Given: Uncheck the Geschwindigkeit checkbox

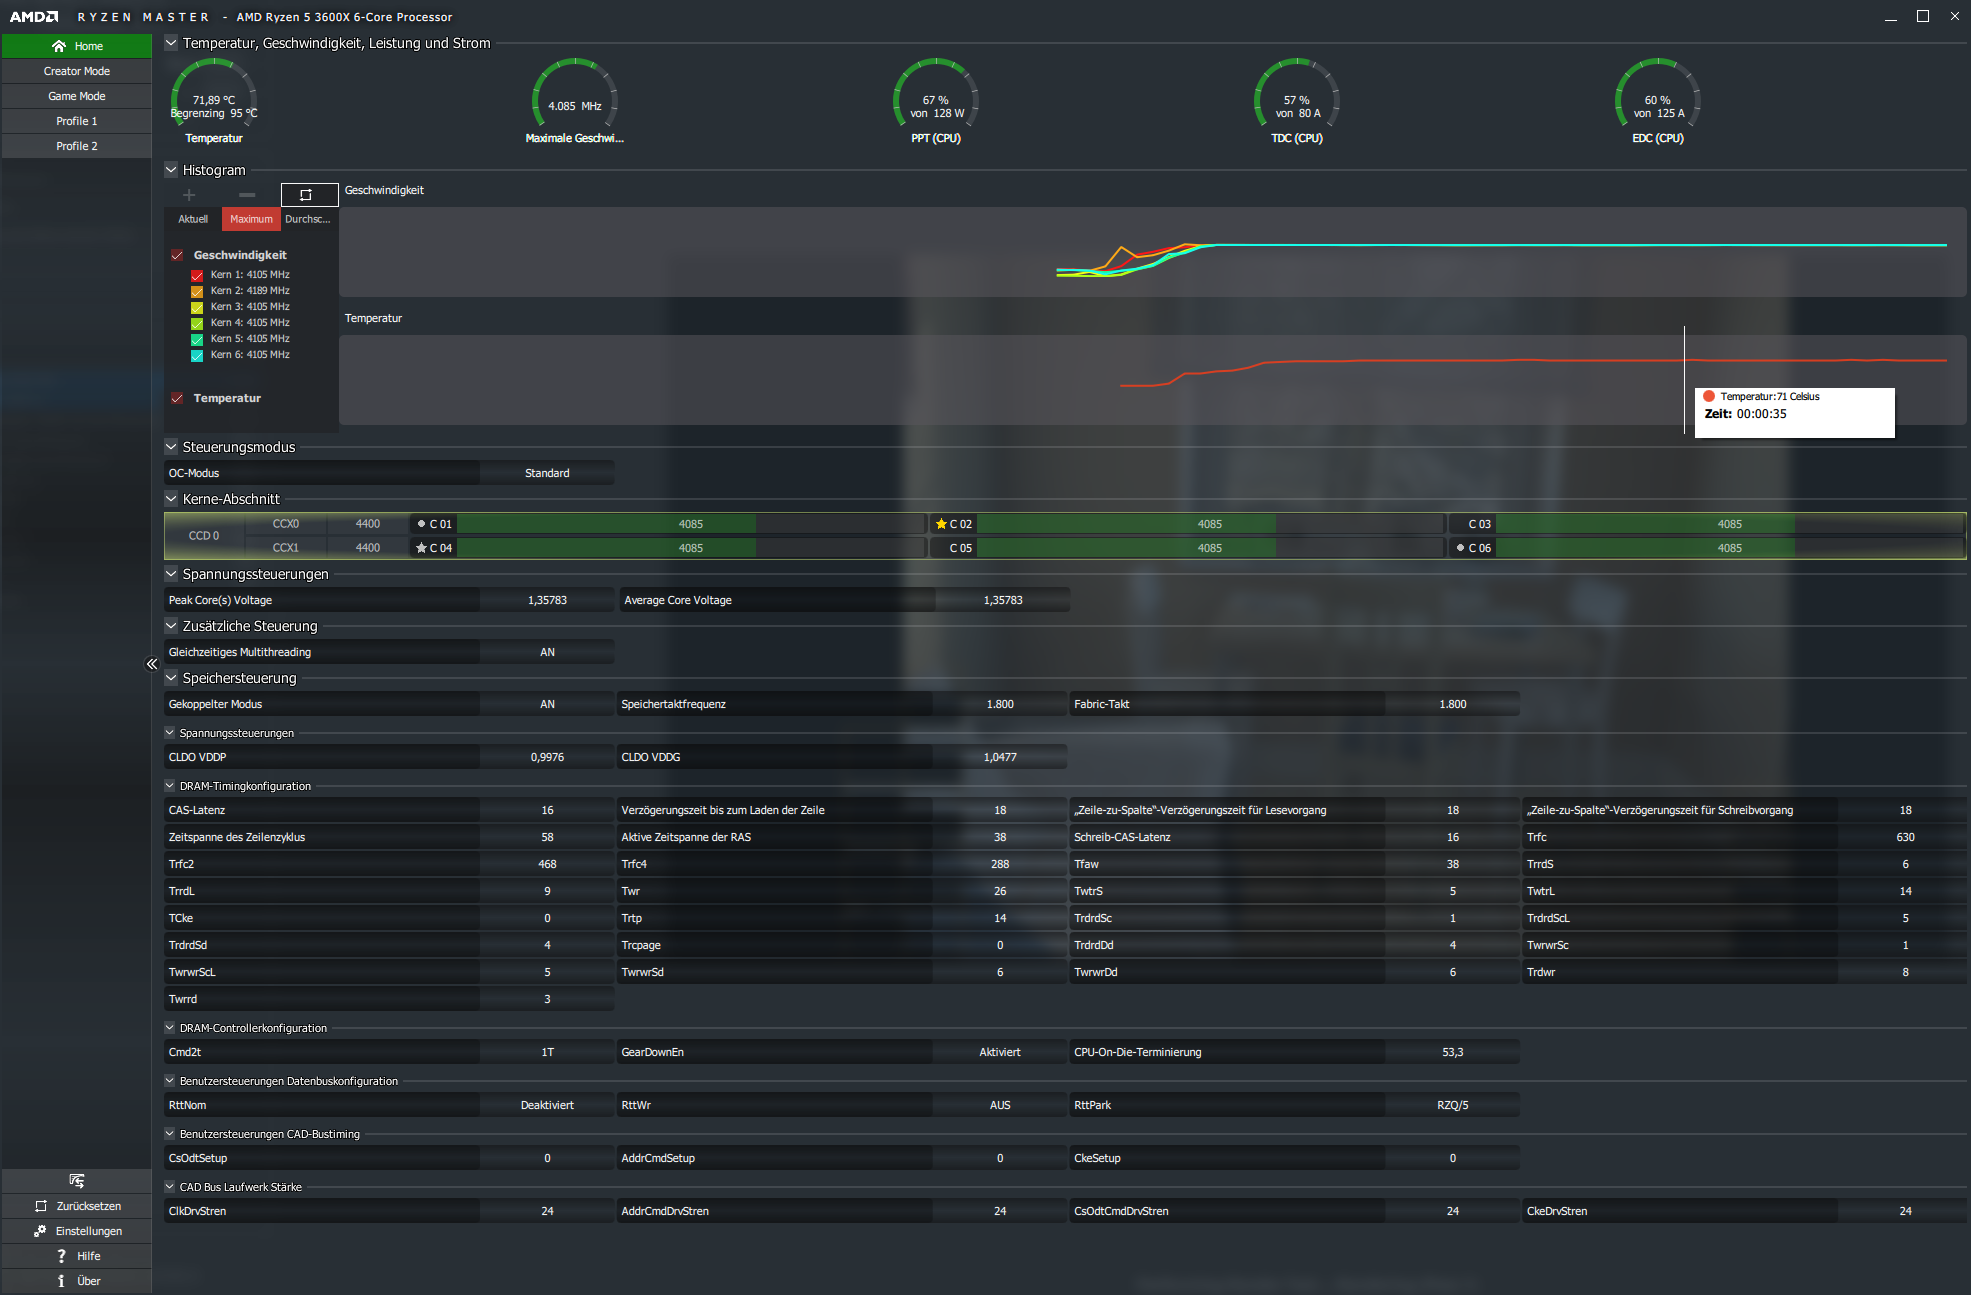Looking at the screenshot, I should [x=177, y=255].
